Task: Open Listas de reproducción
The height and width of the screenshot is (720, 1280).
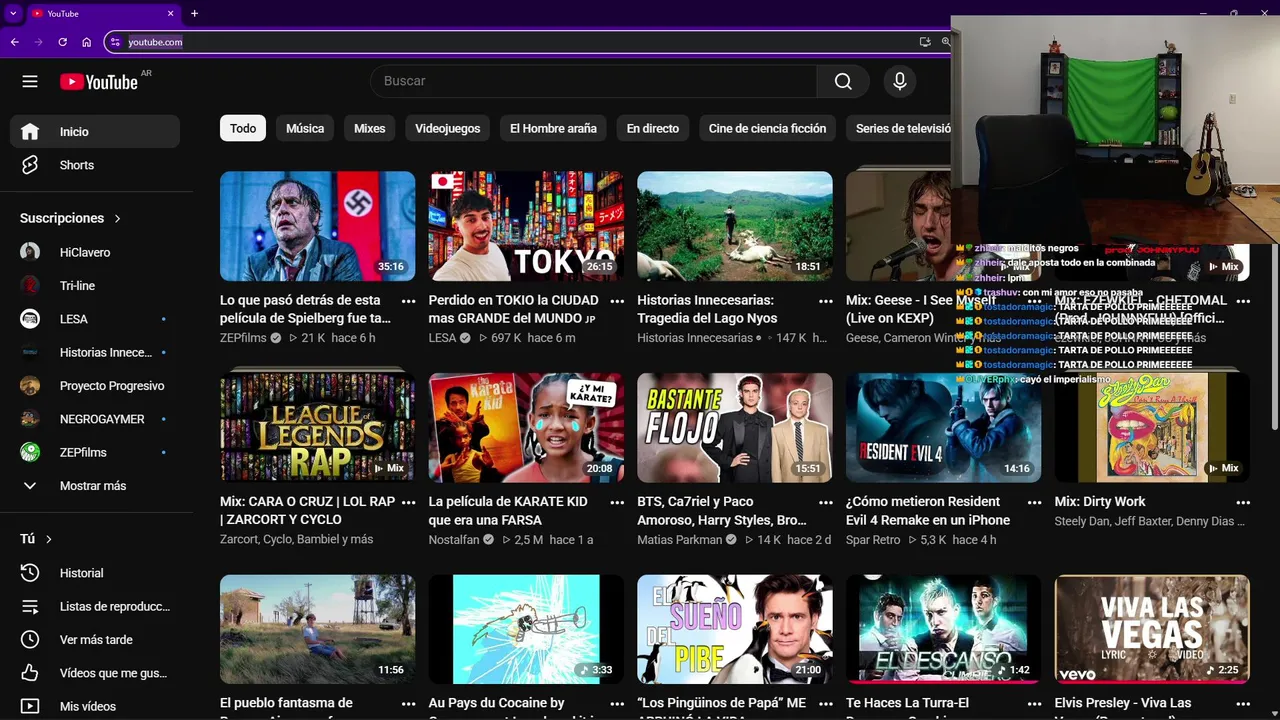Action: click(95, 606)
